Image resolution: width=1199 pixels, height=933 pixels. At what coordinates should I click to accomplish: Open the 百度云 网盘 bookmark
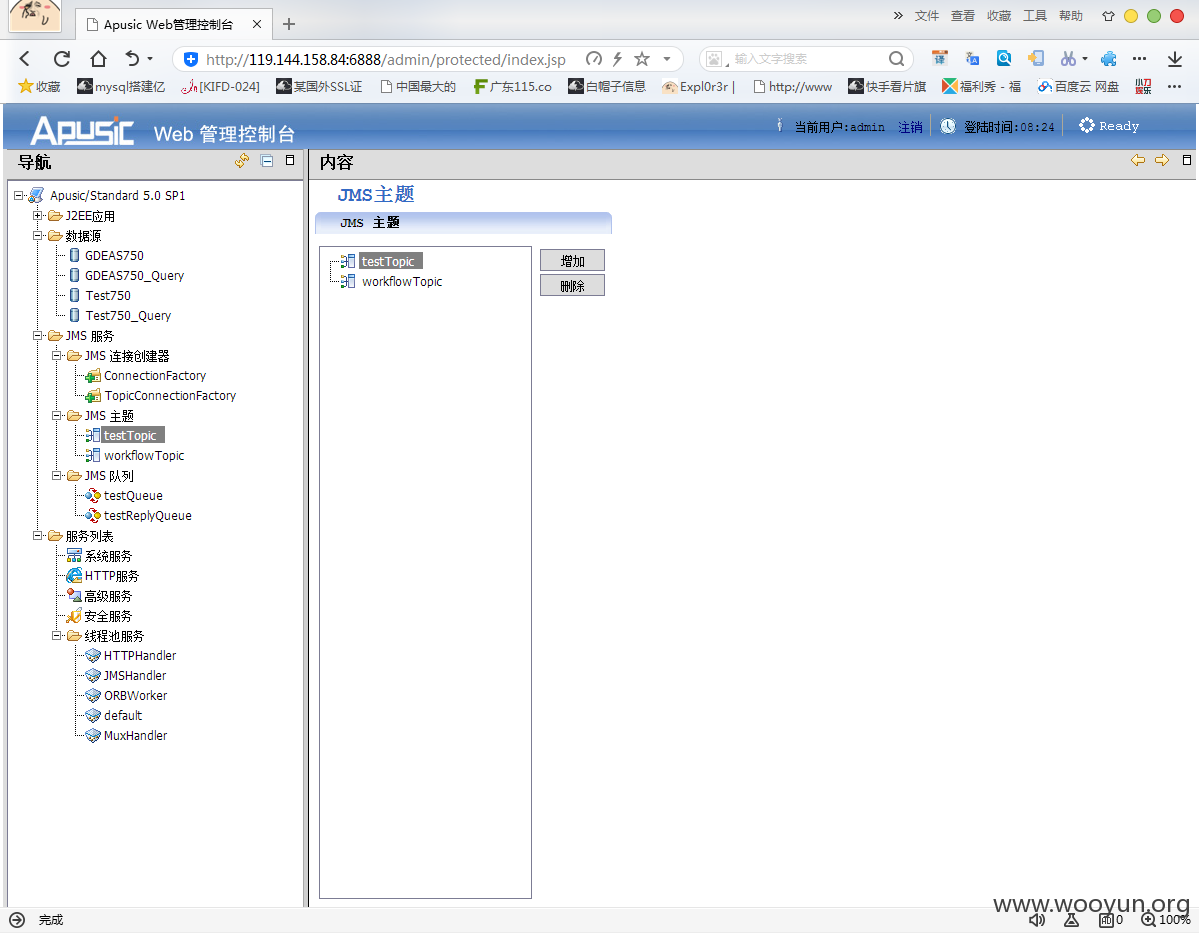pos(1078,86)
